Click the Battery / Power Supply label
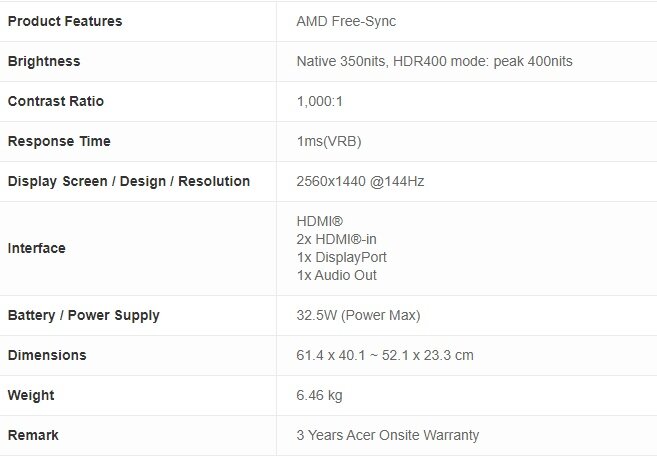The height and width of the screenshot is (458, 657). point(84,315)
